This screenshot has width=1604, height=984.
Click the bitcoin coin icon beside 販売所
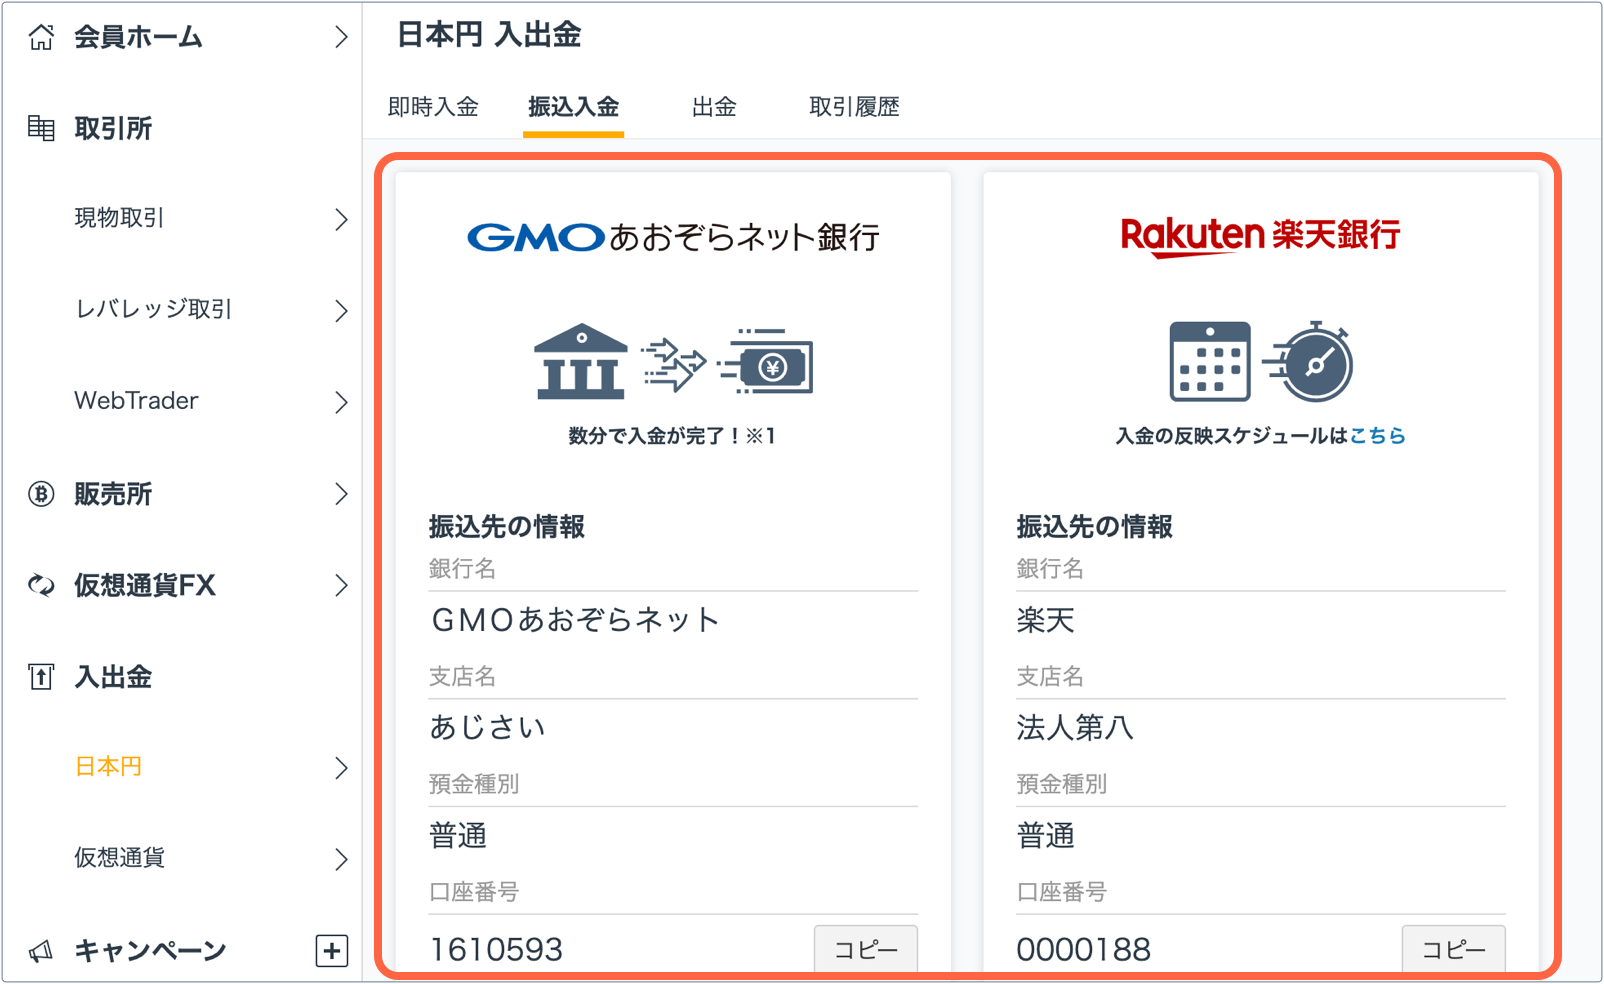click(41, 494)
